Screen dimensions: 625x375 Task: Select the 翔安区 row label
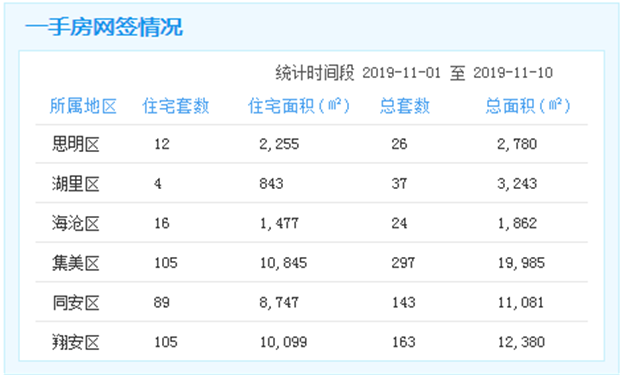point(75,342)
